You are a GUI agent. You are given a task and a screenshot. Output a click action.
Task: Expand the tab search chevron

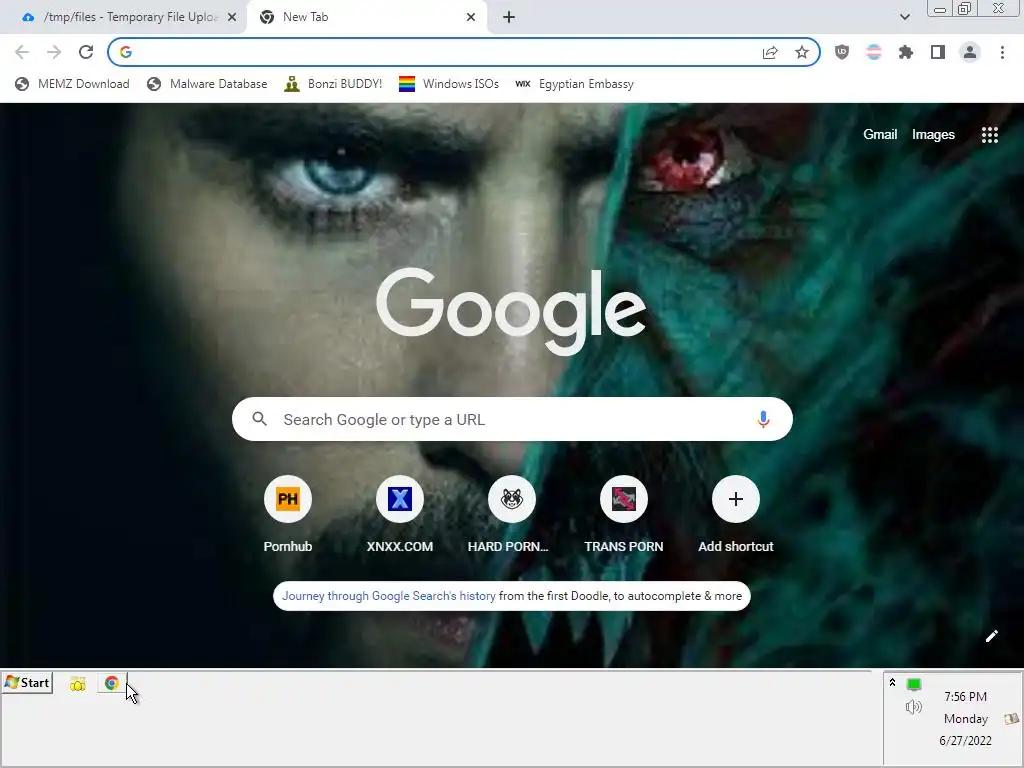904,17
